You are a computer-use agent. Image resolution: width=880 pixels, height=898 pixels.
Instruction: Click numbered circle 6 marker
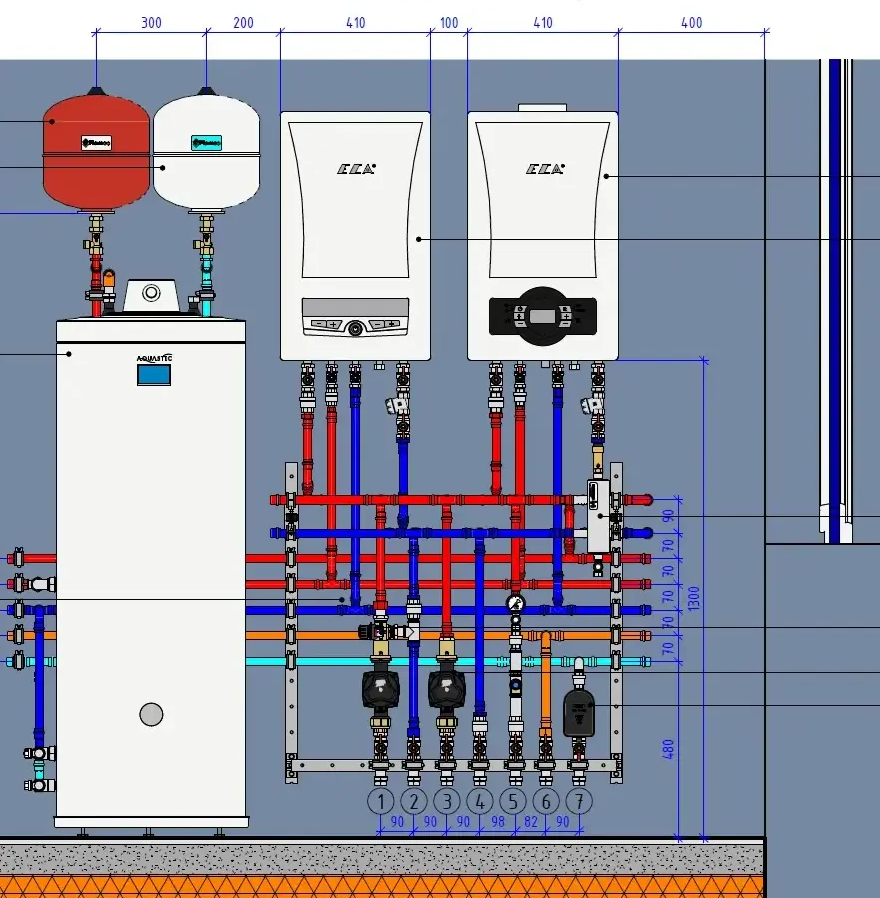pyautogui.click(x=546, y=801)
